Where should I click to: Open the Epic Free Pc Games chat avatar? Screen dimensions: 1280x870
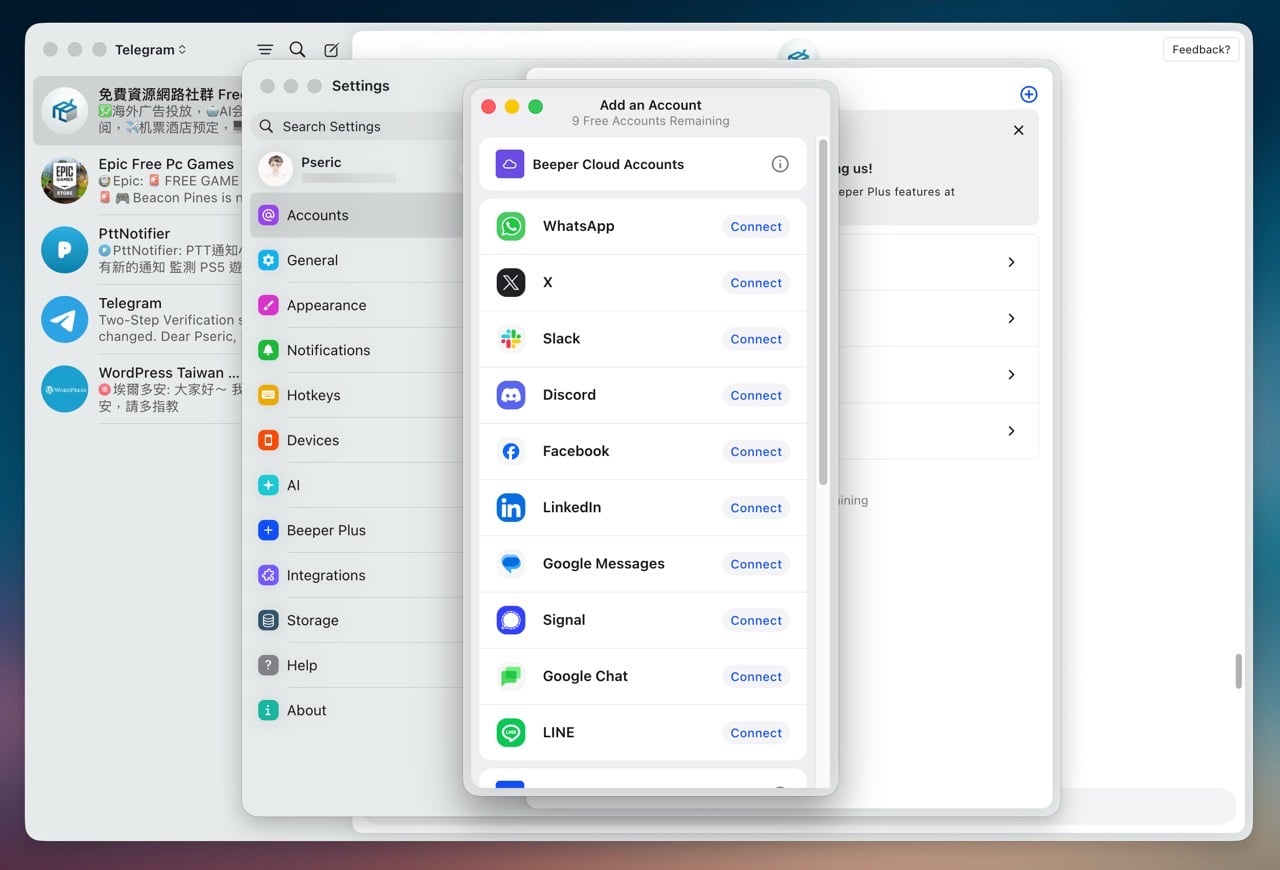[x=65, y=180]
